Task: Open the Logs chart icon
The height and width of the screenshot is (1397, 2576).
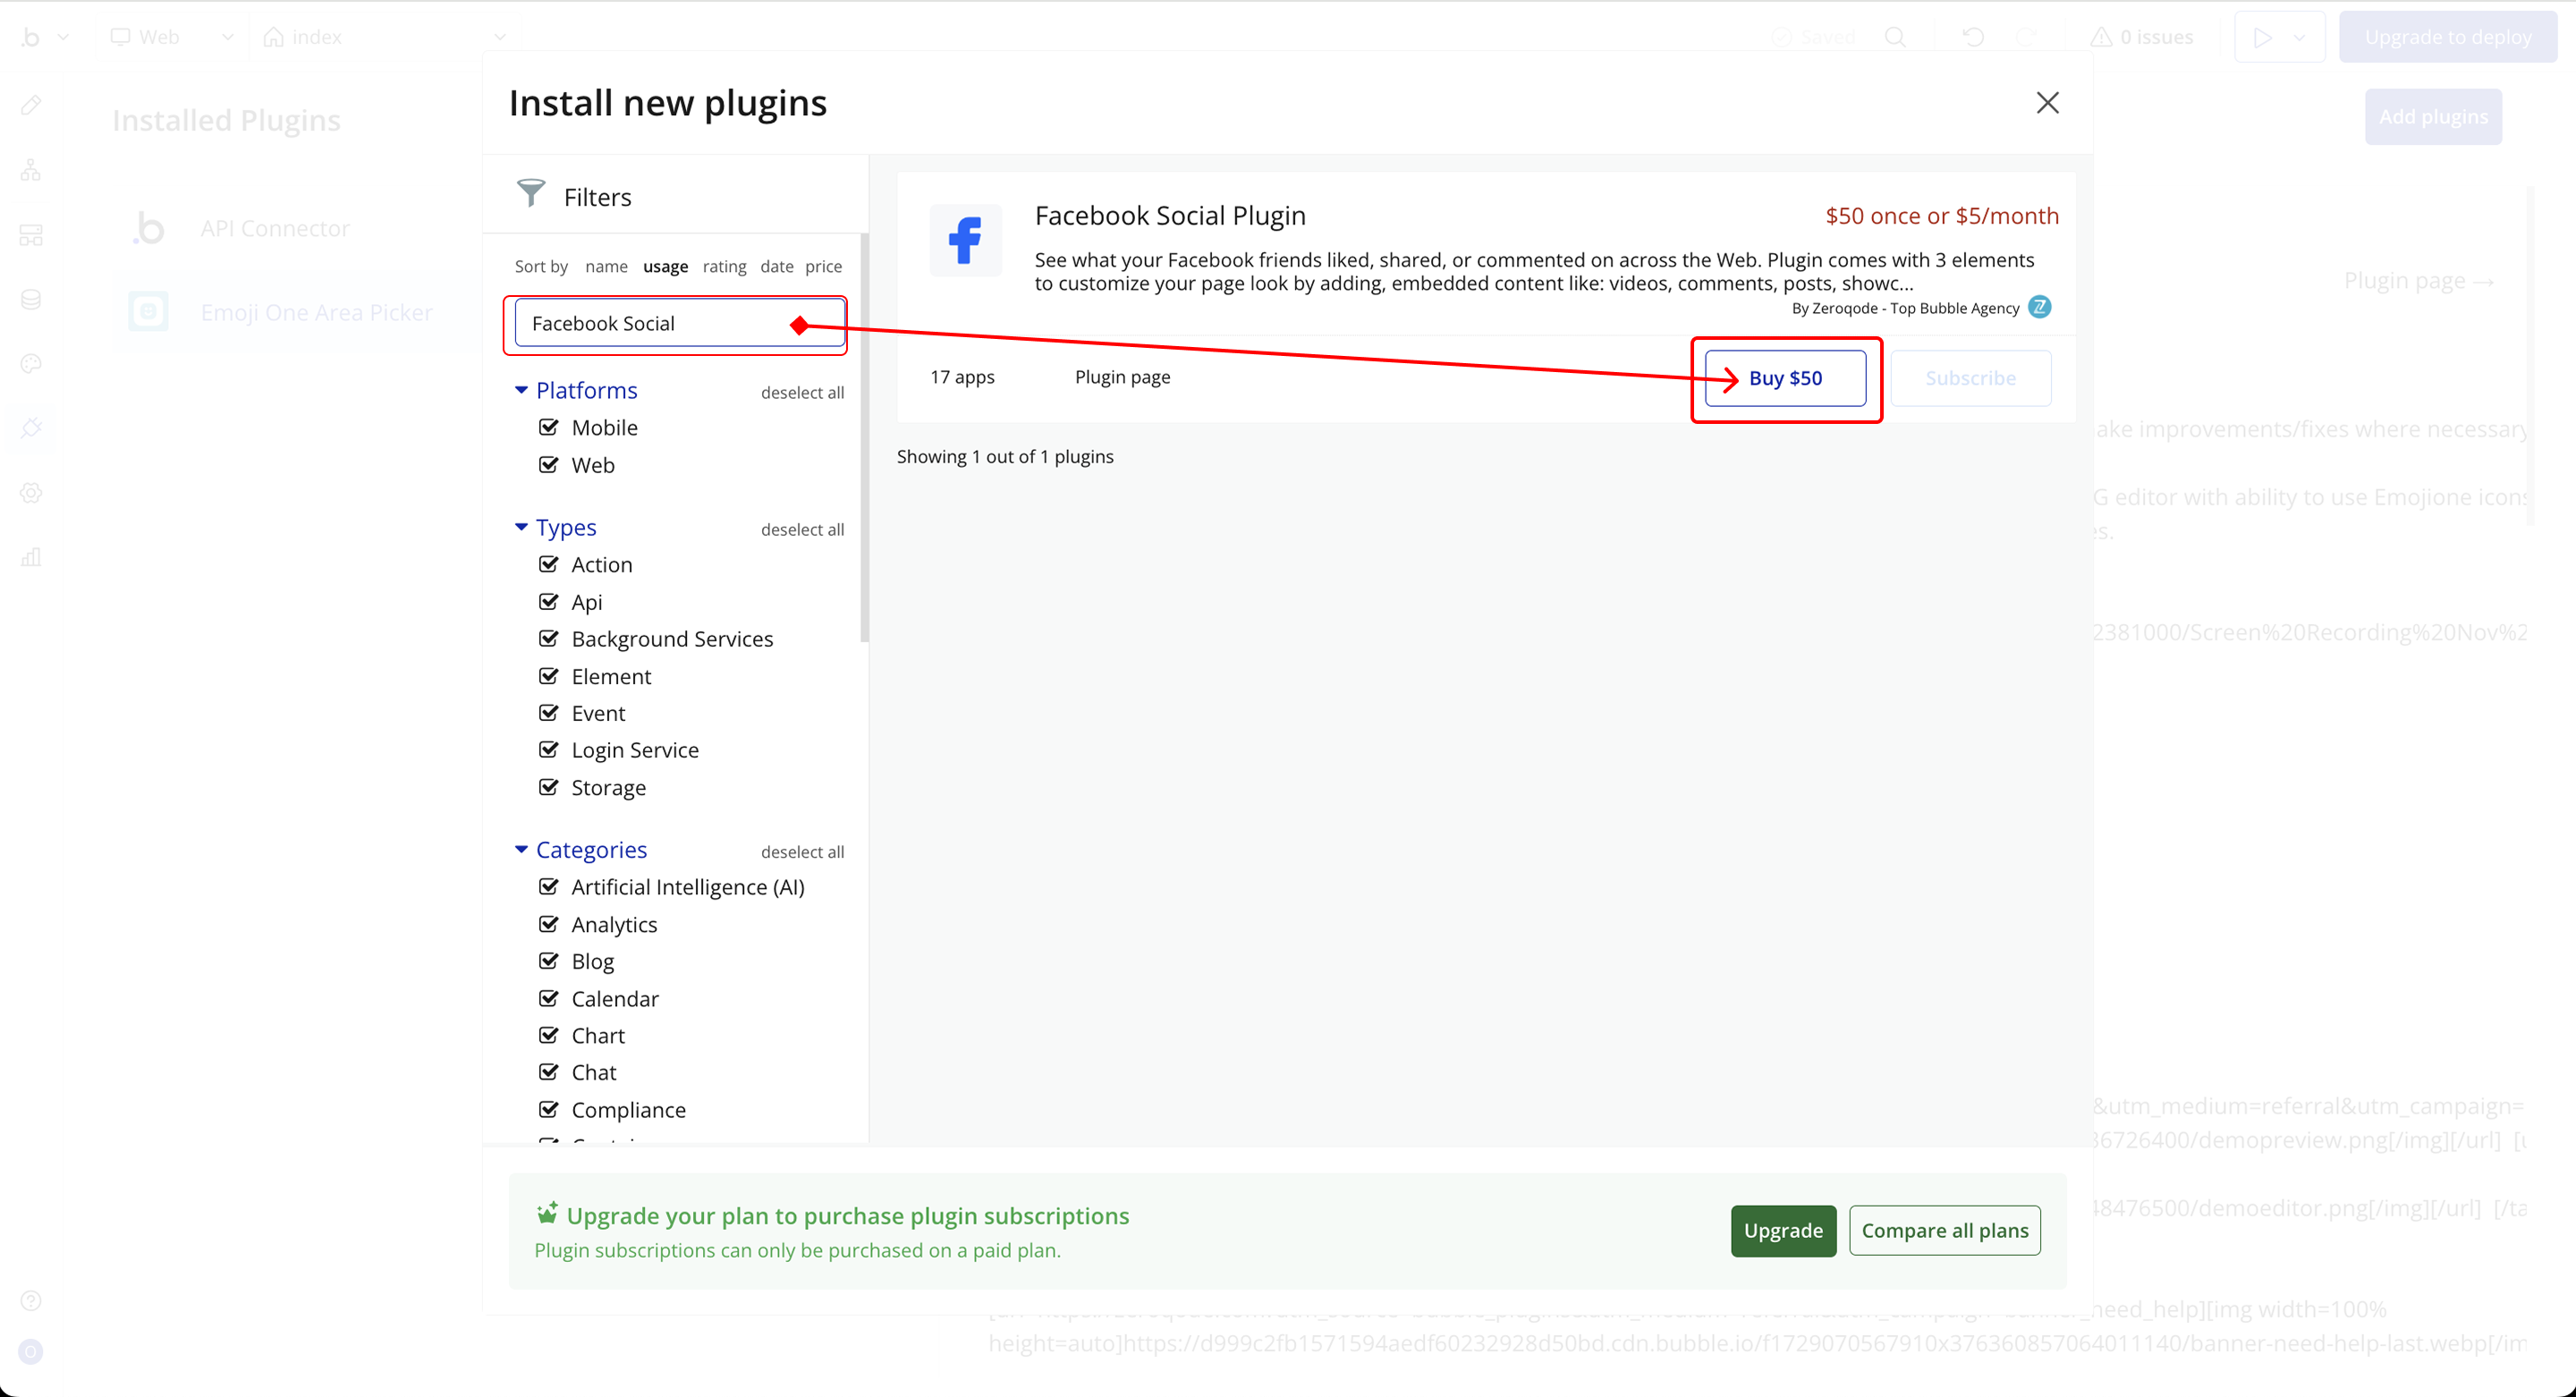Action: click(x=31, y=557)
